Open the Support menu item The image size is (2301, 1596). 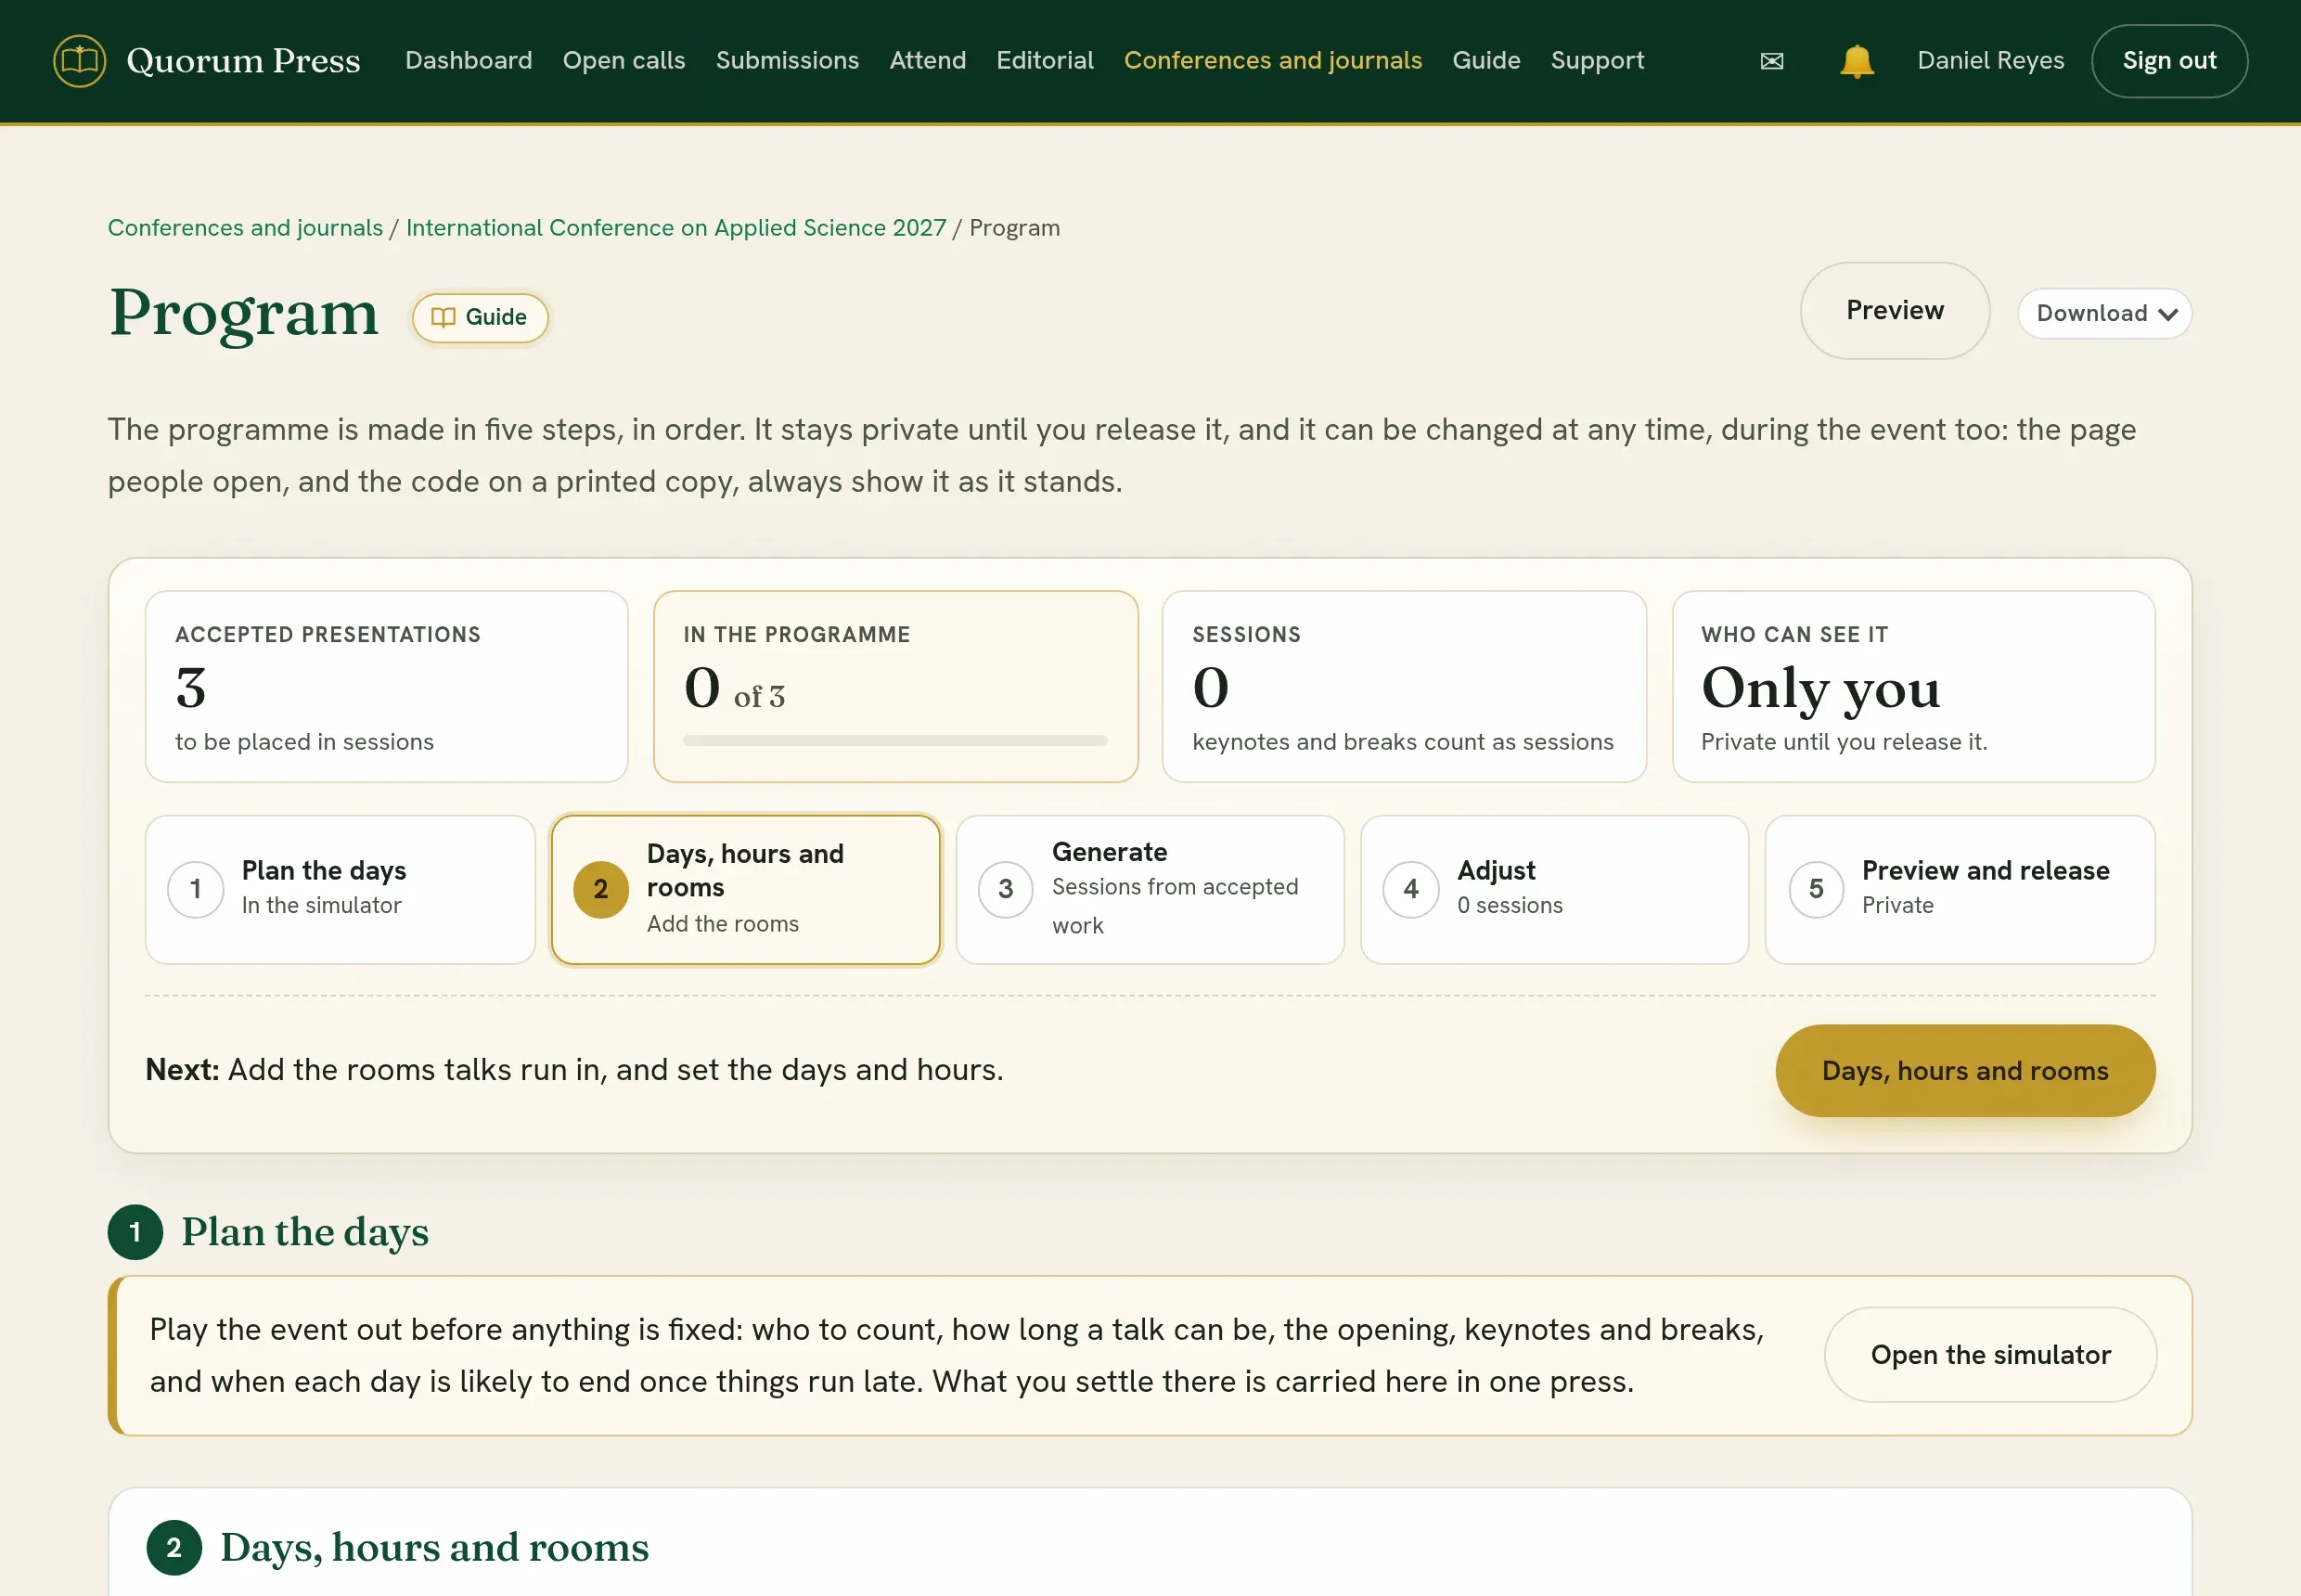(x=1597, y=60)
